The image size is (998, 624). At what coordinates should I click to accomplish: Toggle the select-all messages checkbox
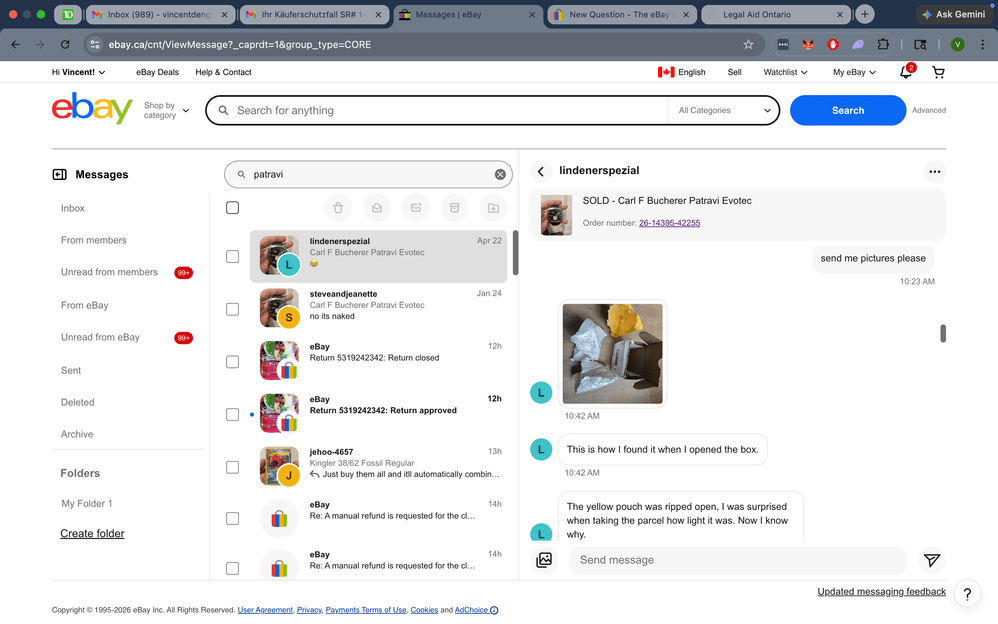[232, 208]
